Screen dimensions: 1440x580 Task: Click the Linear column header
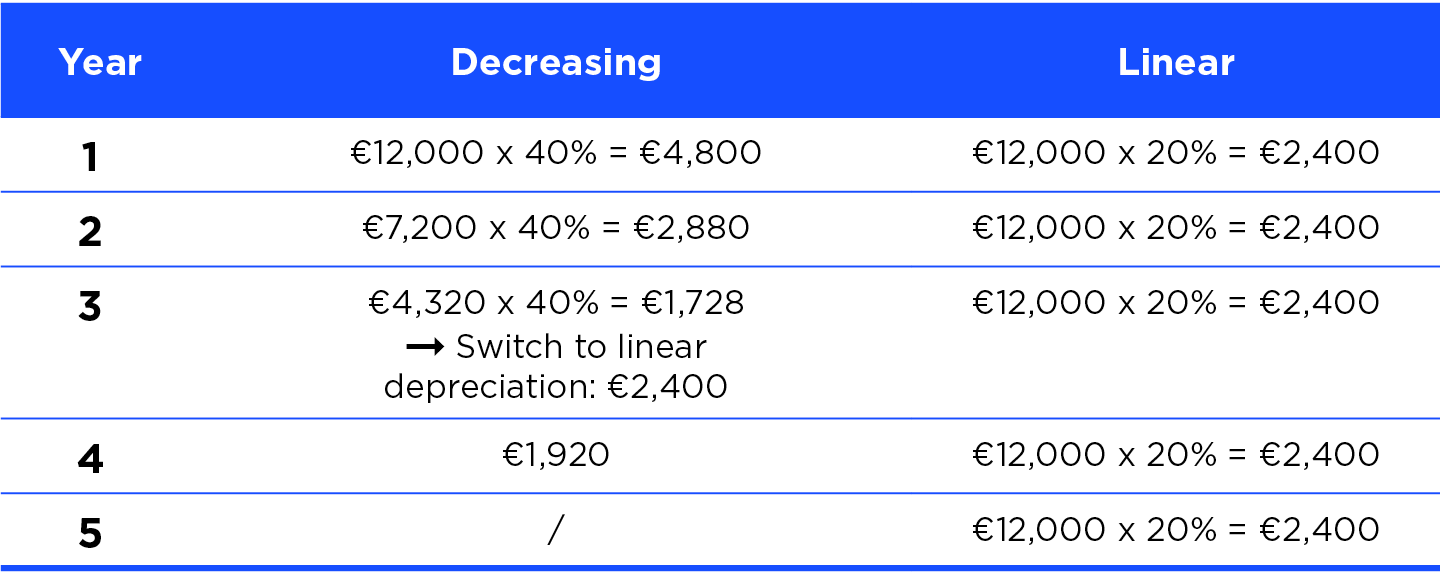(1176, 63)
